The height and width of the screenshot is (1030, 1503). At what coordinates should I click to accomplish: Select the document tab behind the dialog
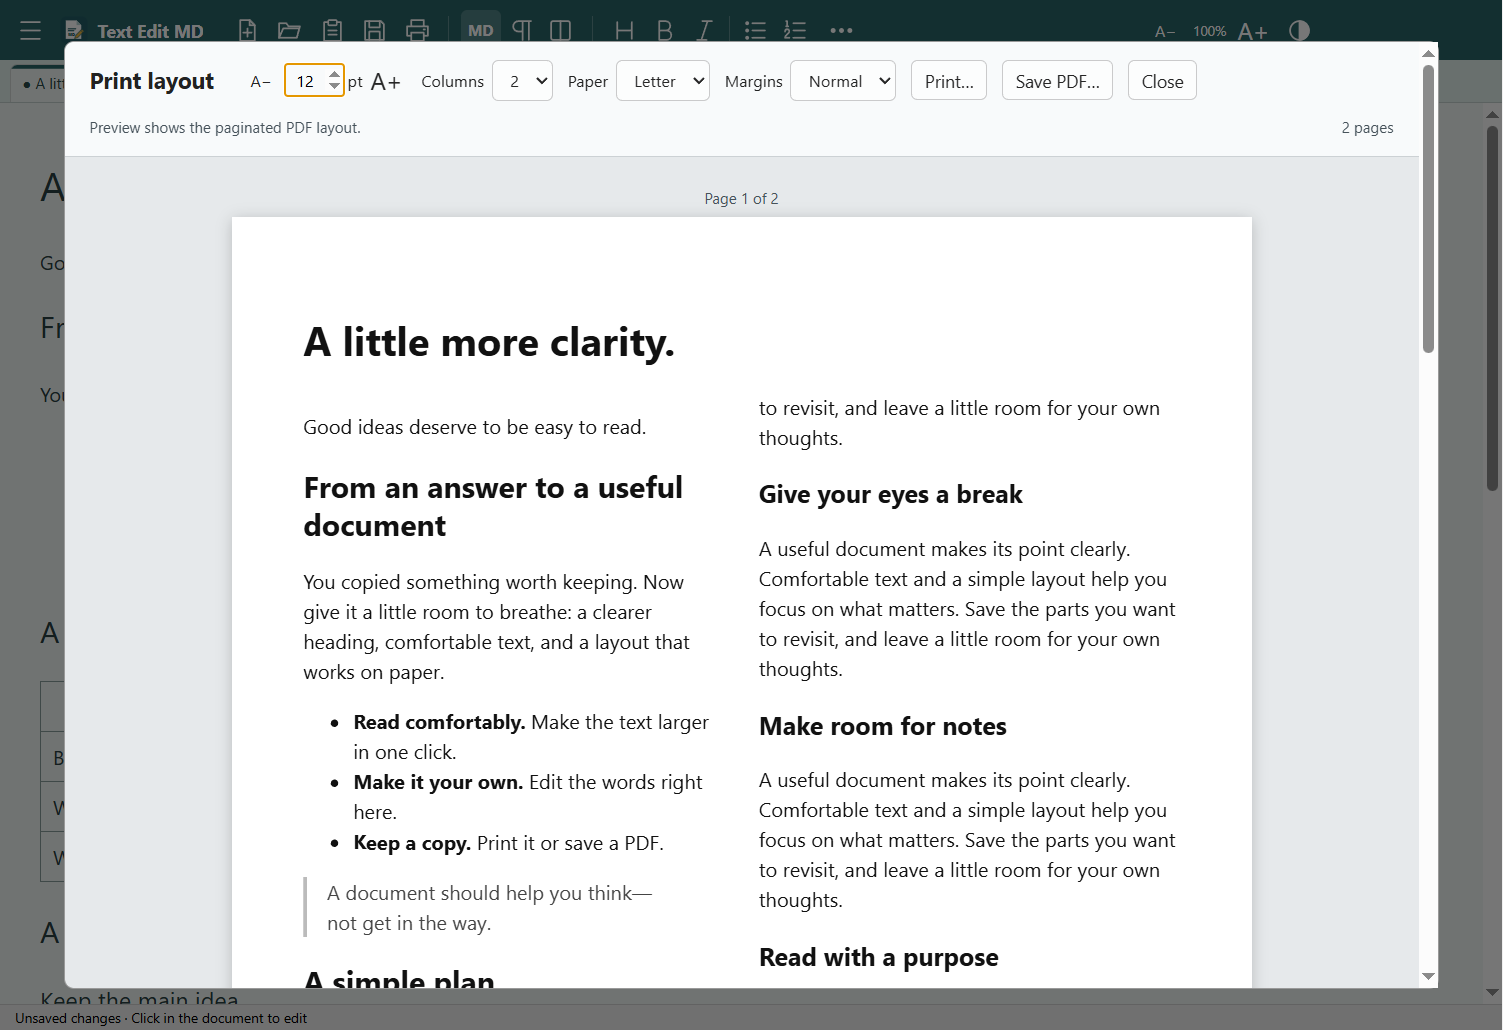(x=39, y=84)
